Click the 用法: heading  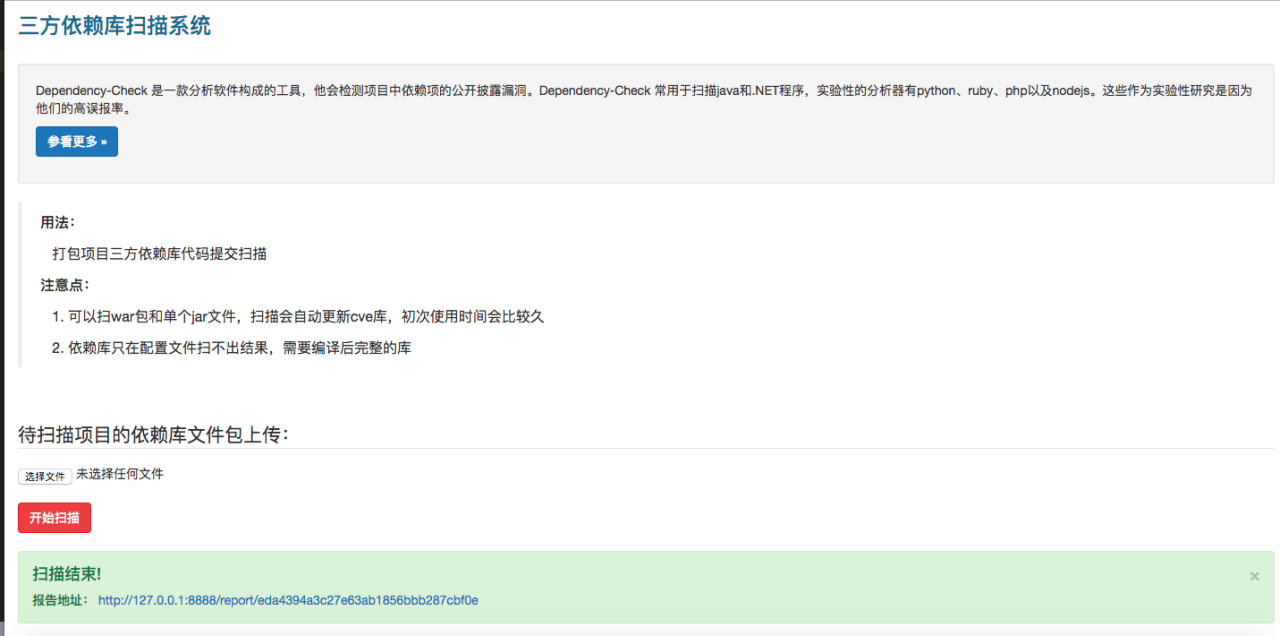(x=58, y=222)
